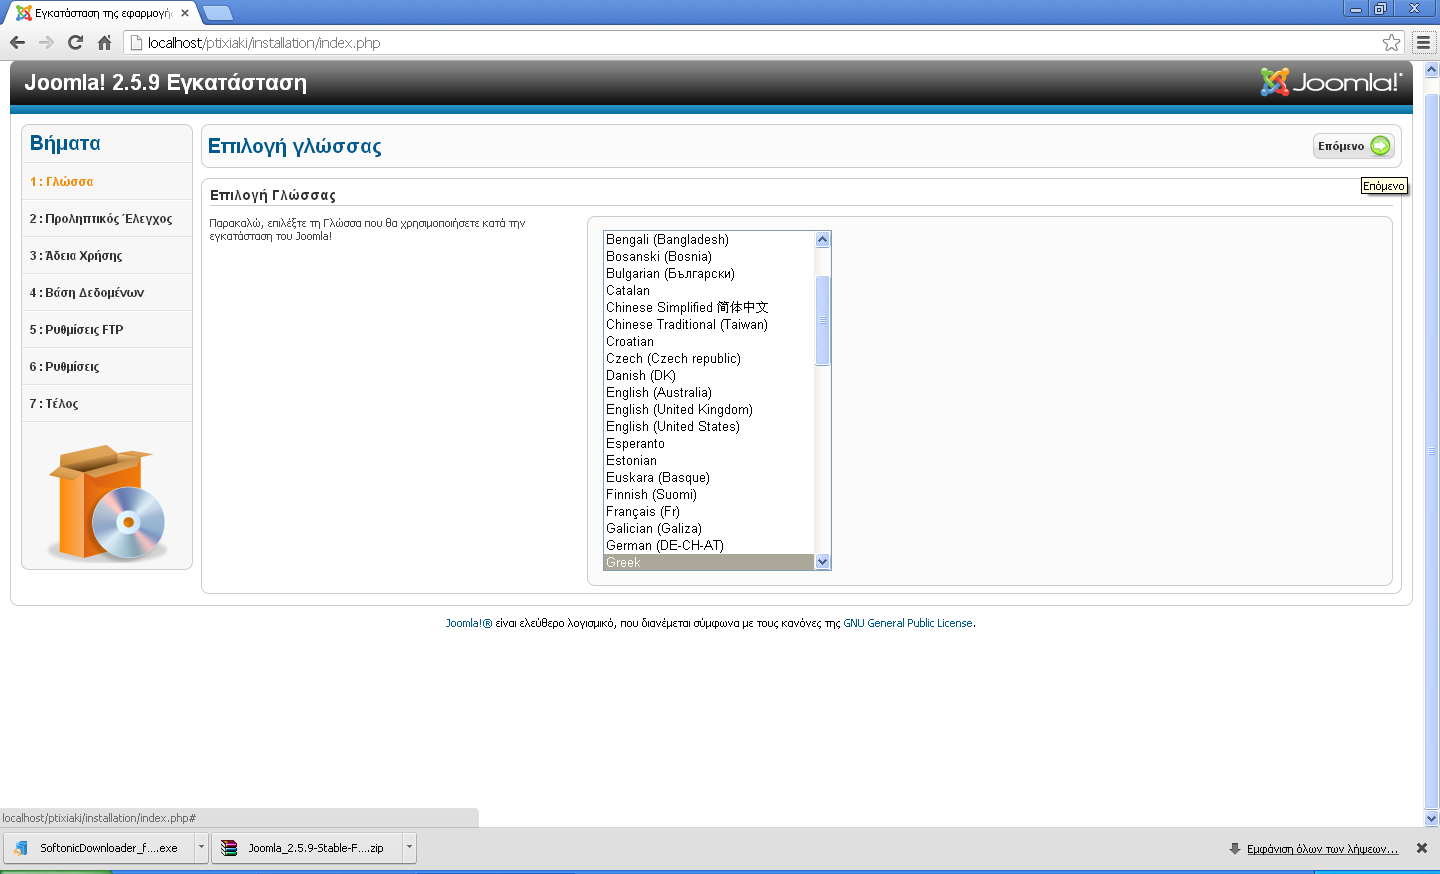Click green arrow on Επόμενο button
Image resolution: width=1440 pixels, height=874 pixels.
click(1380, 146)
